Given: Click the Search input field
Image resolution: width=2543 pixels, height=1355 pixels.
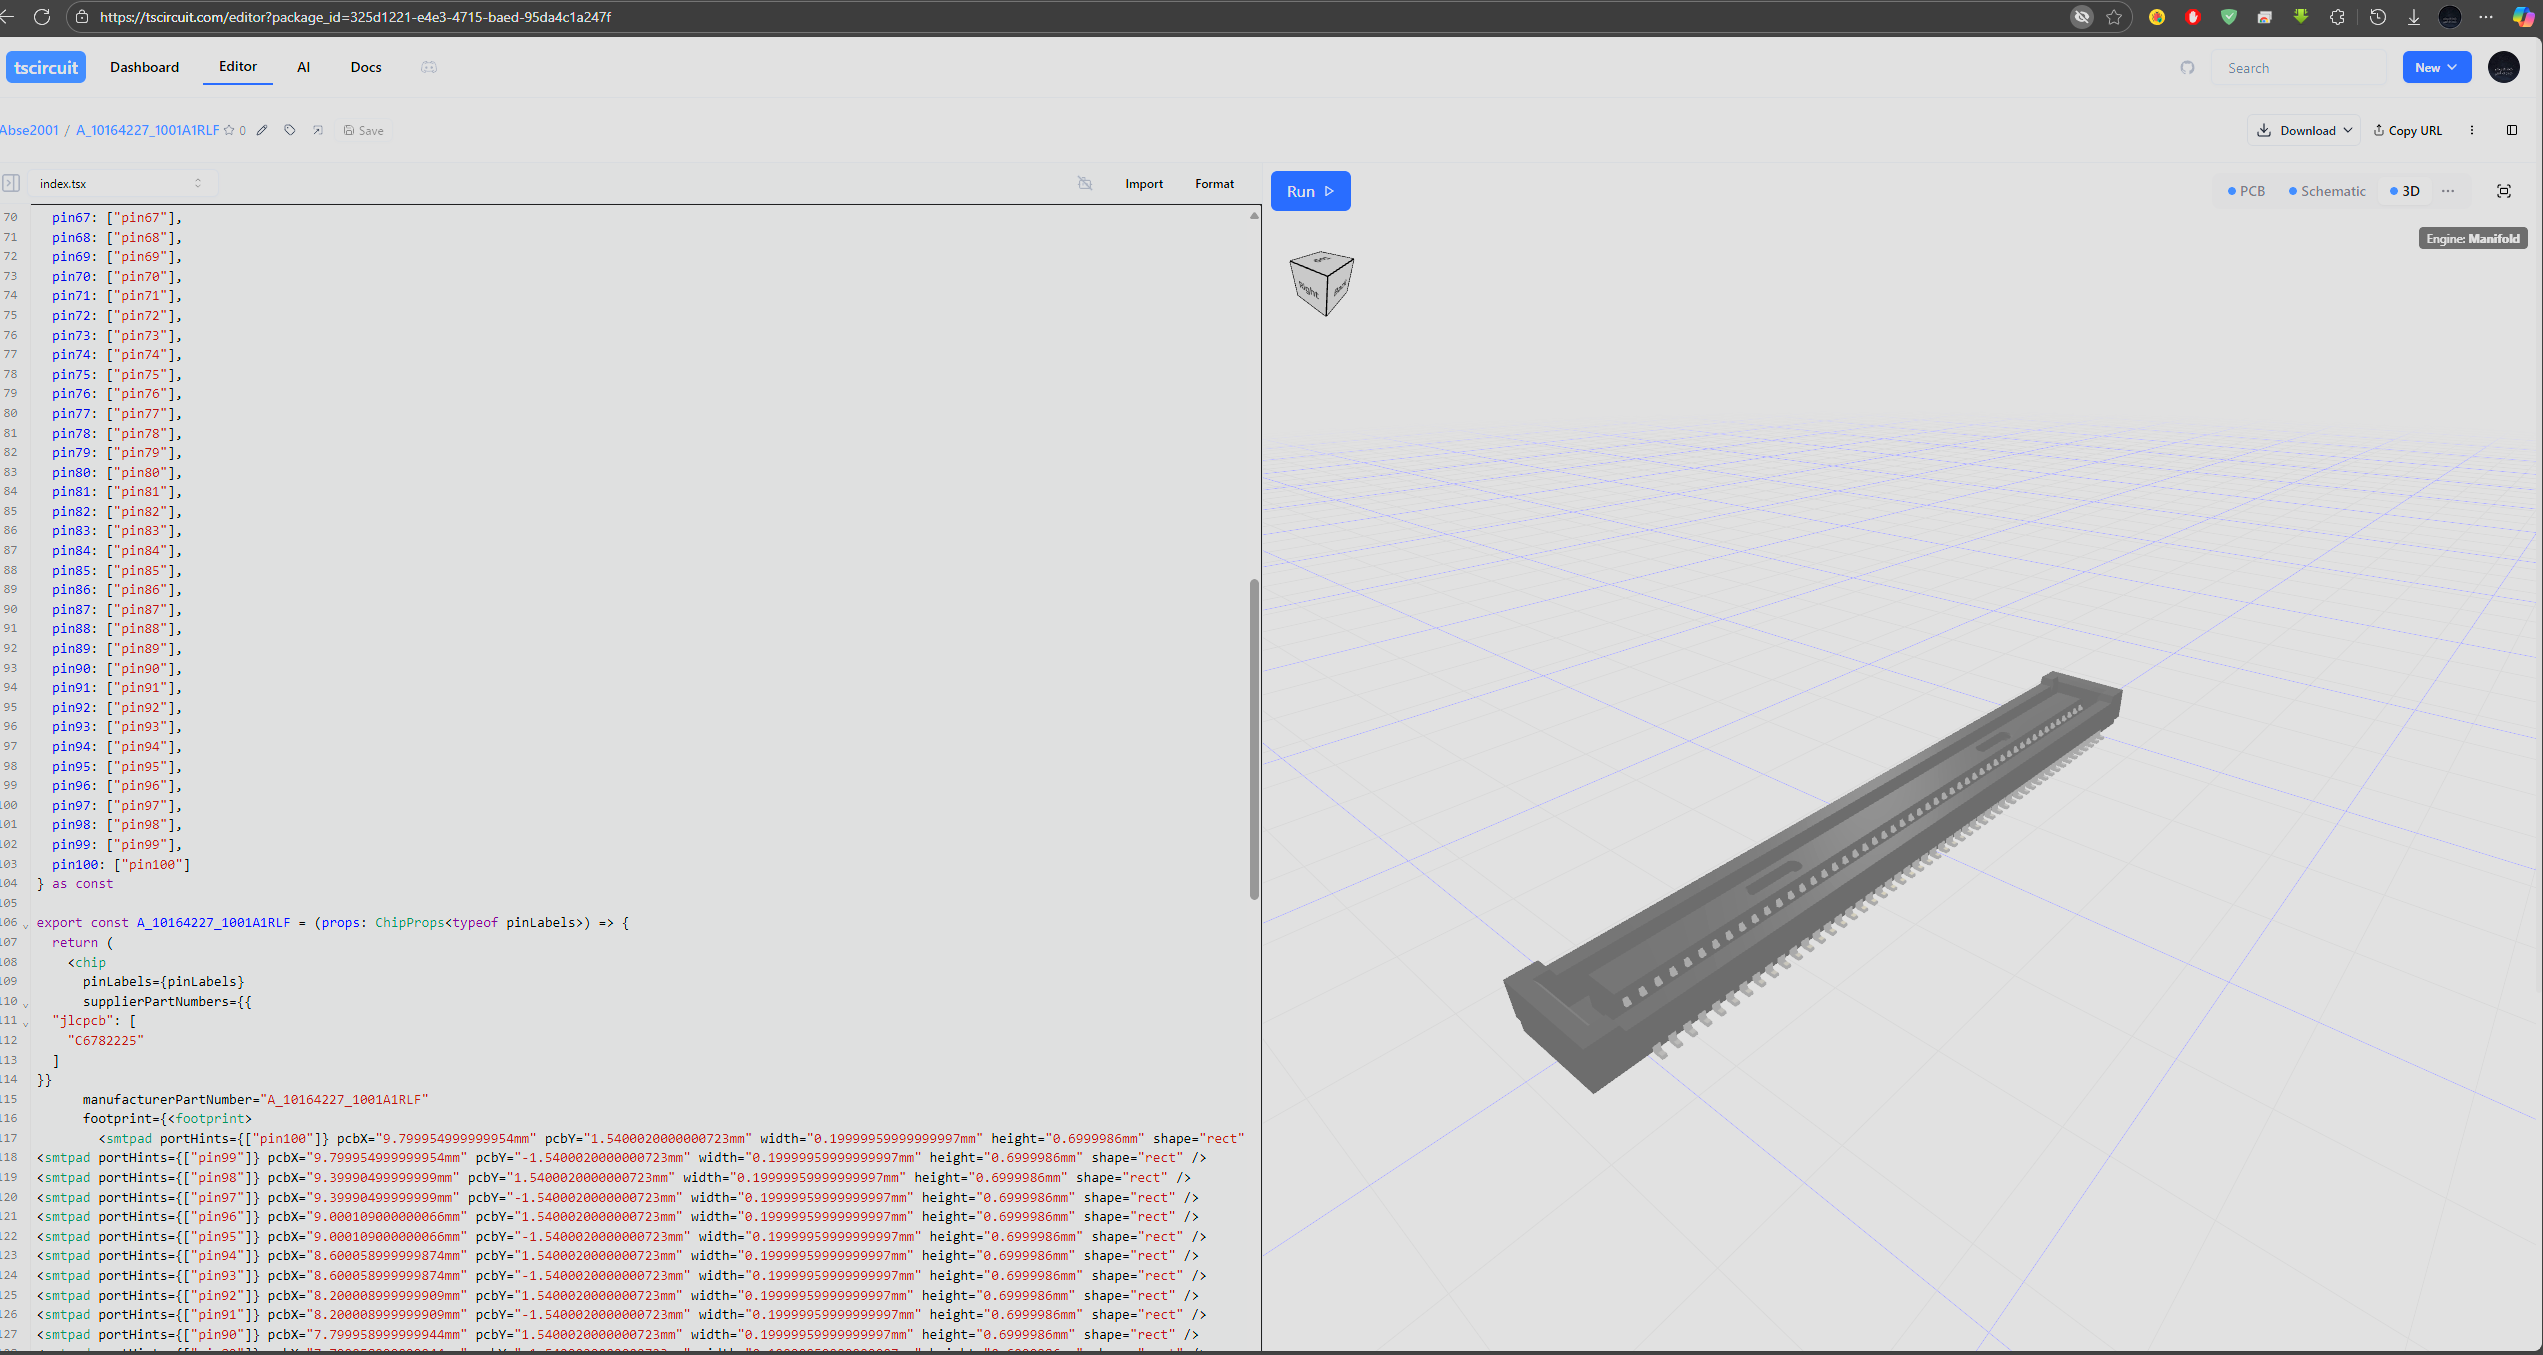Looking at the screenshot, I should [2300, 68].
